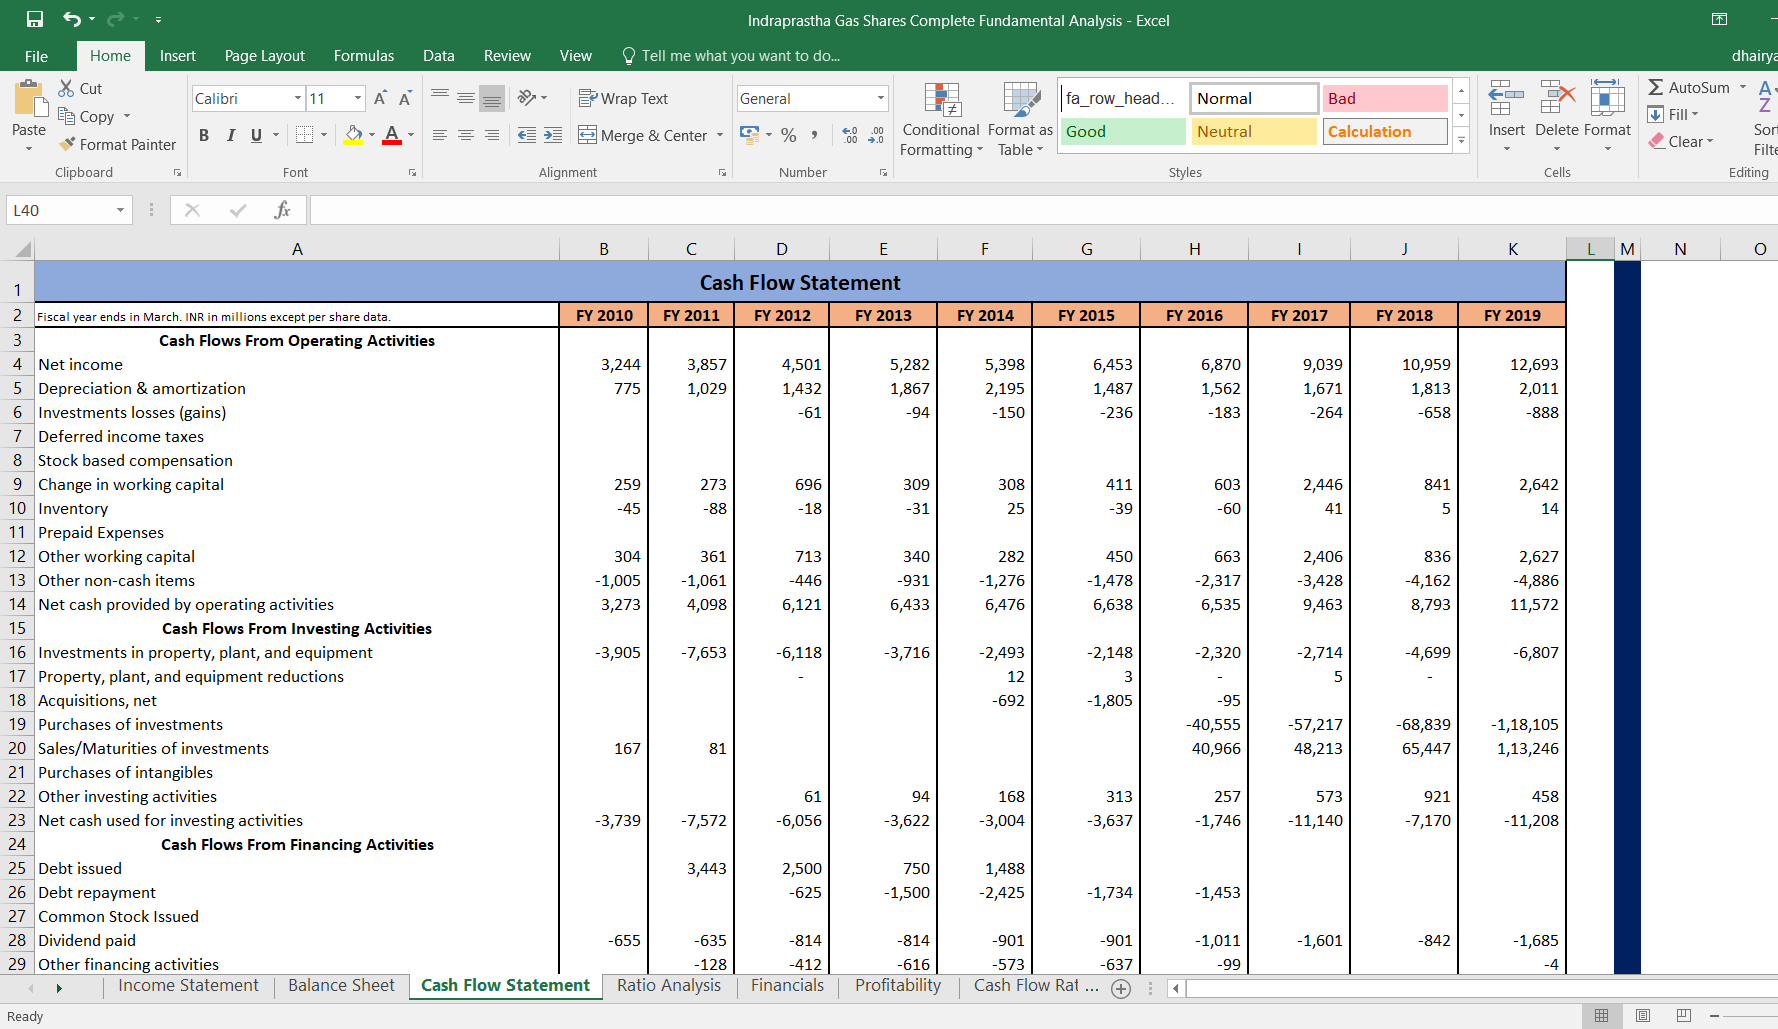Toggle Bold formatting
This screenshot has width=1778, height=1029.
tap(204, 135)
